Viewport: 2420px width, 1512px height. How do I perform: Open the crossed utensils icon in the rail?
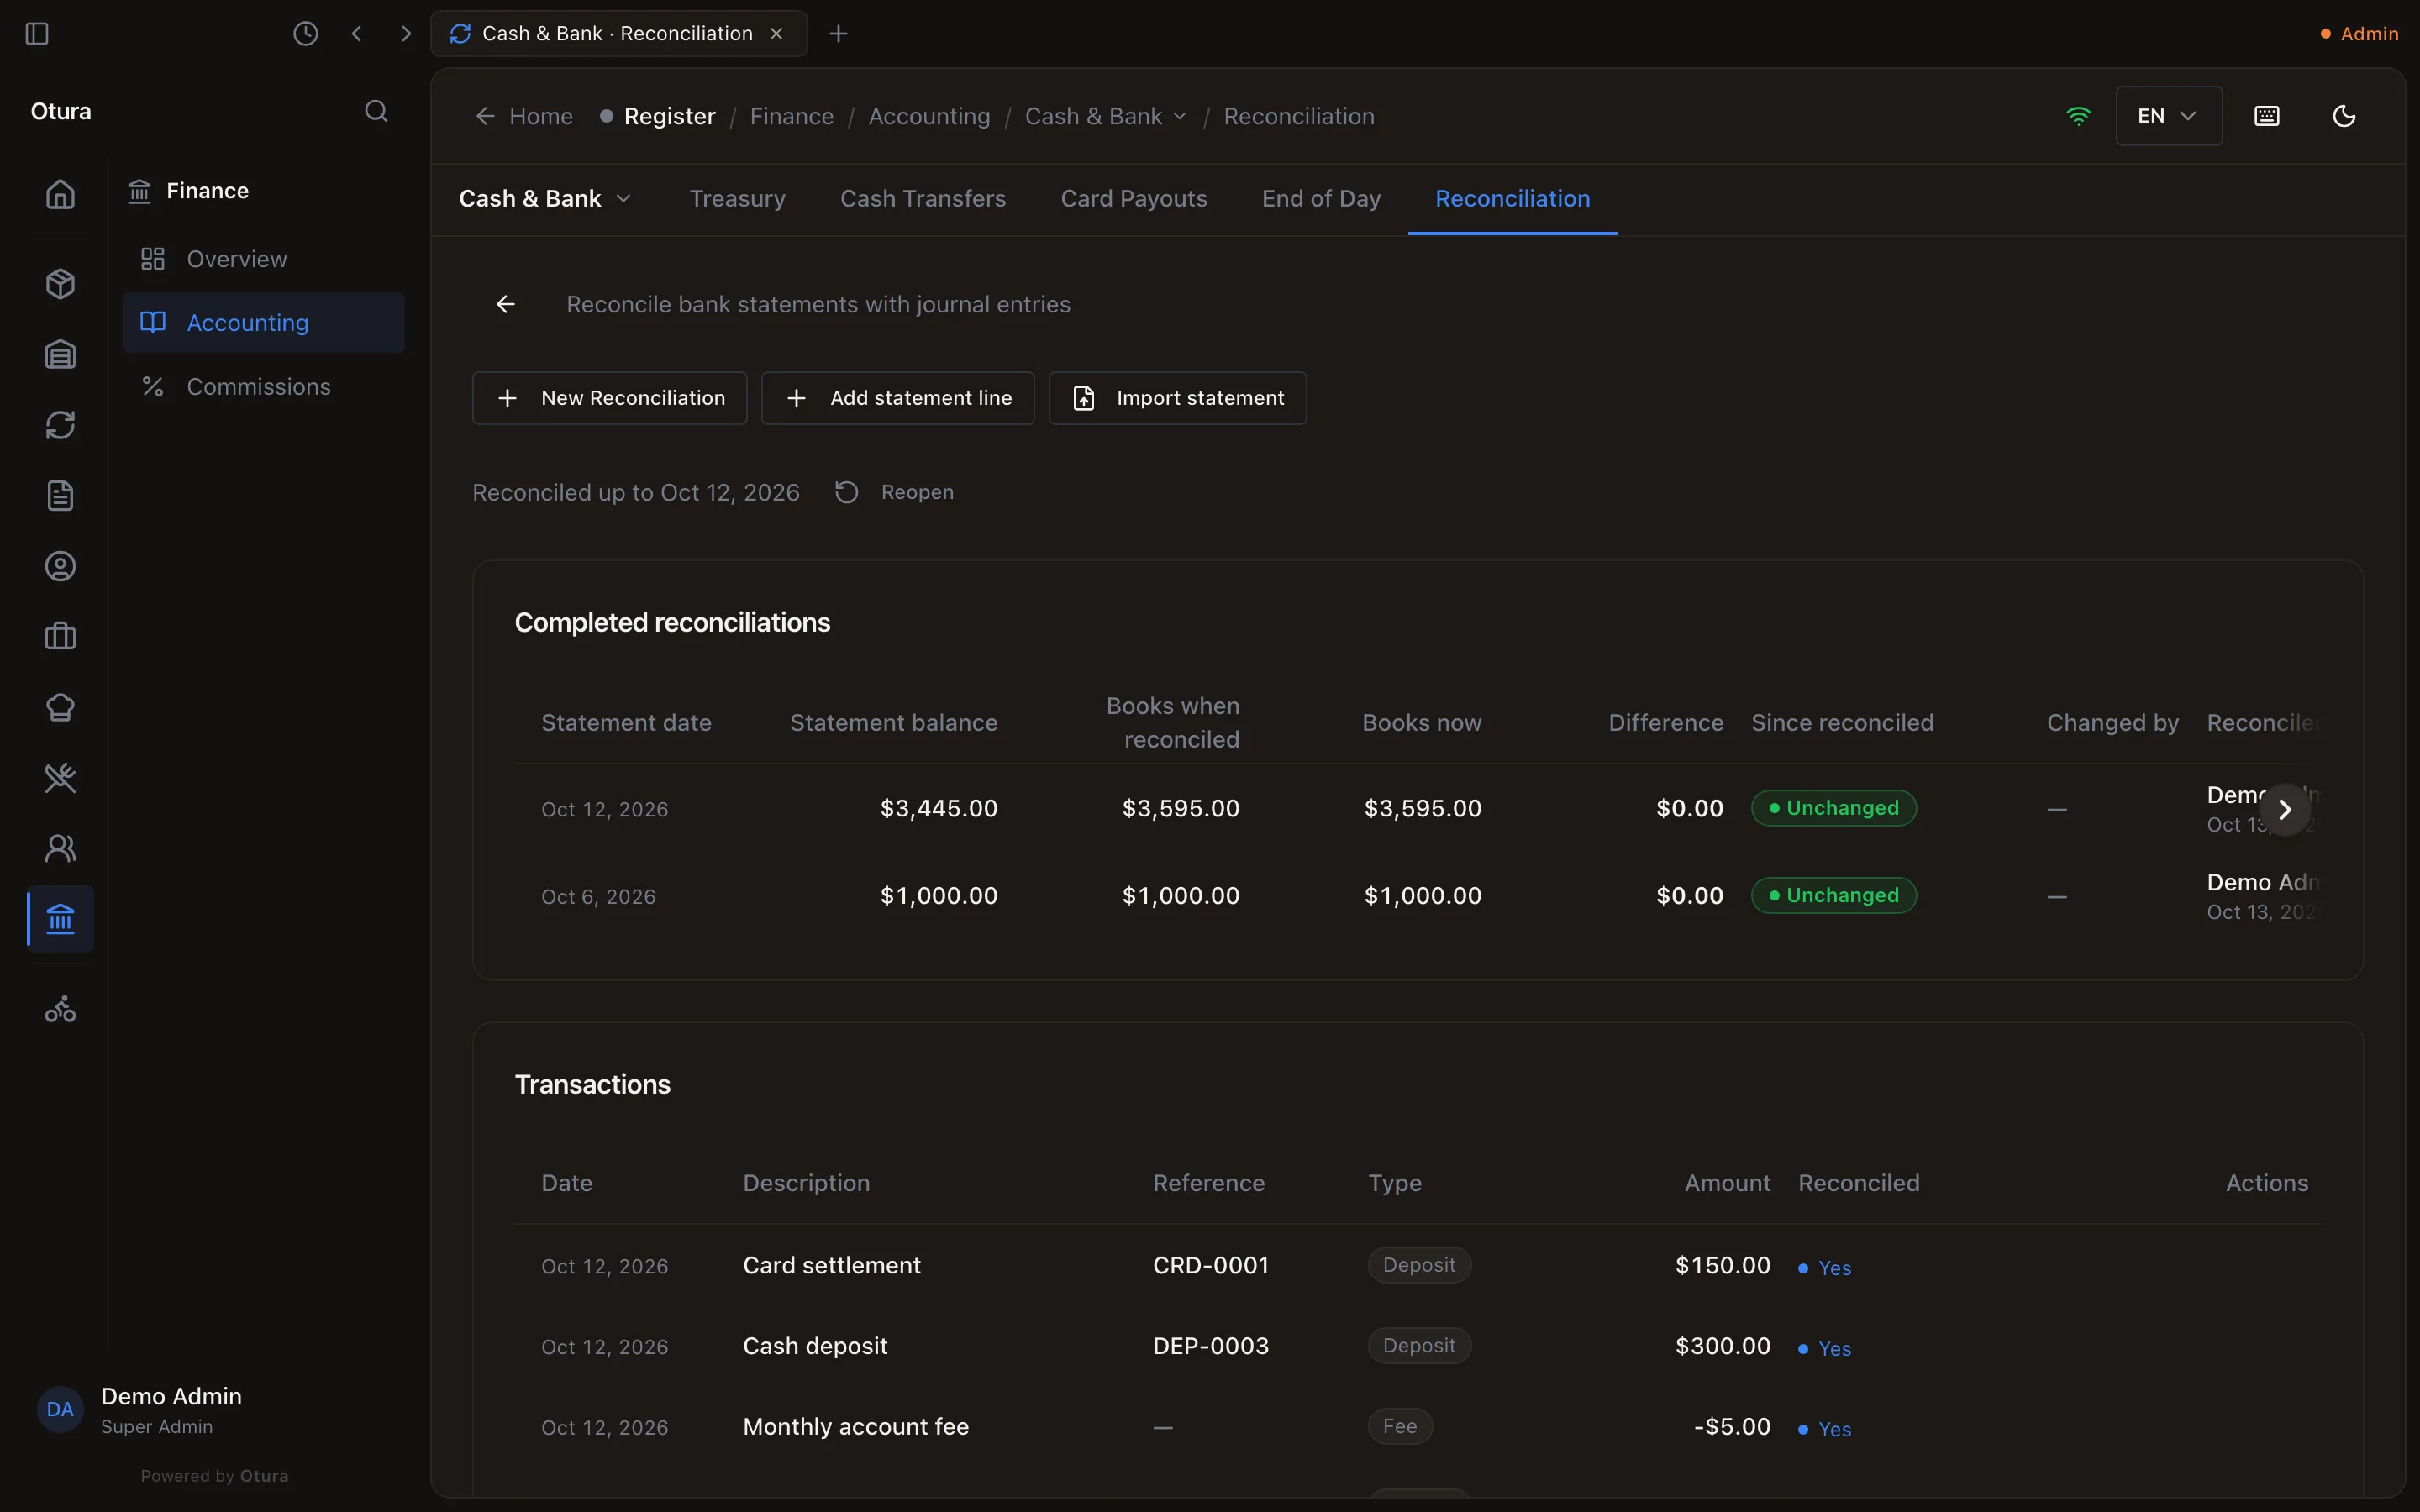coord(61,778)
